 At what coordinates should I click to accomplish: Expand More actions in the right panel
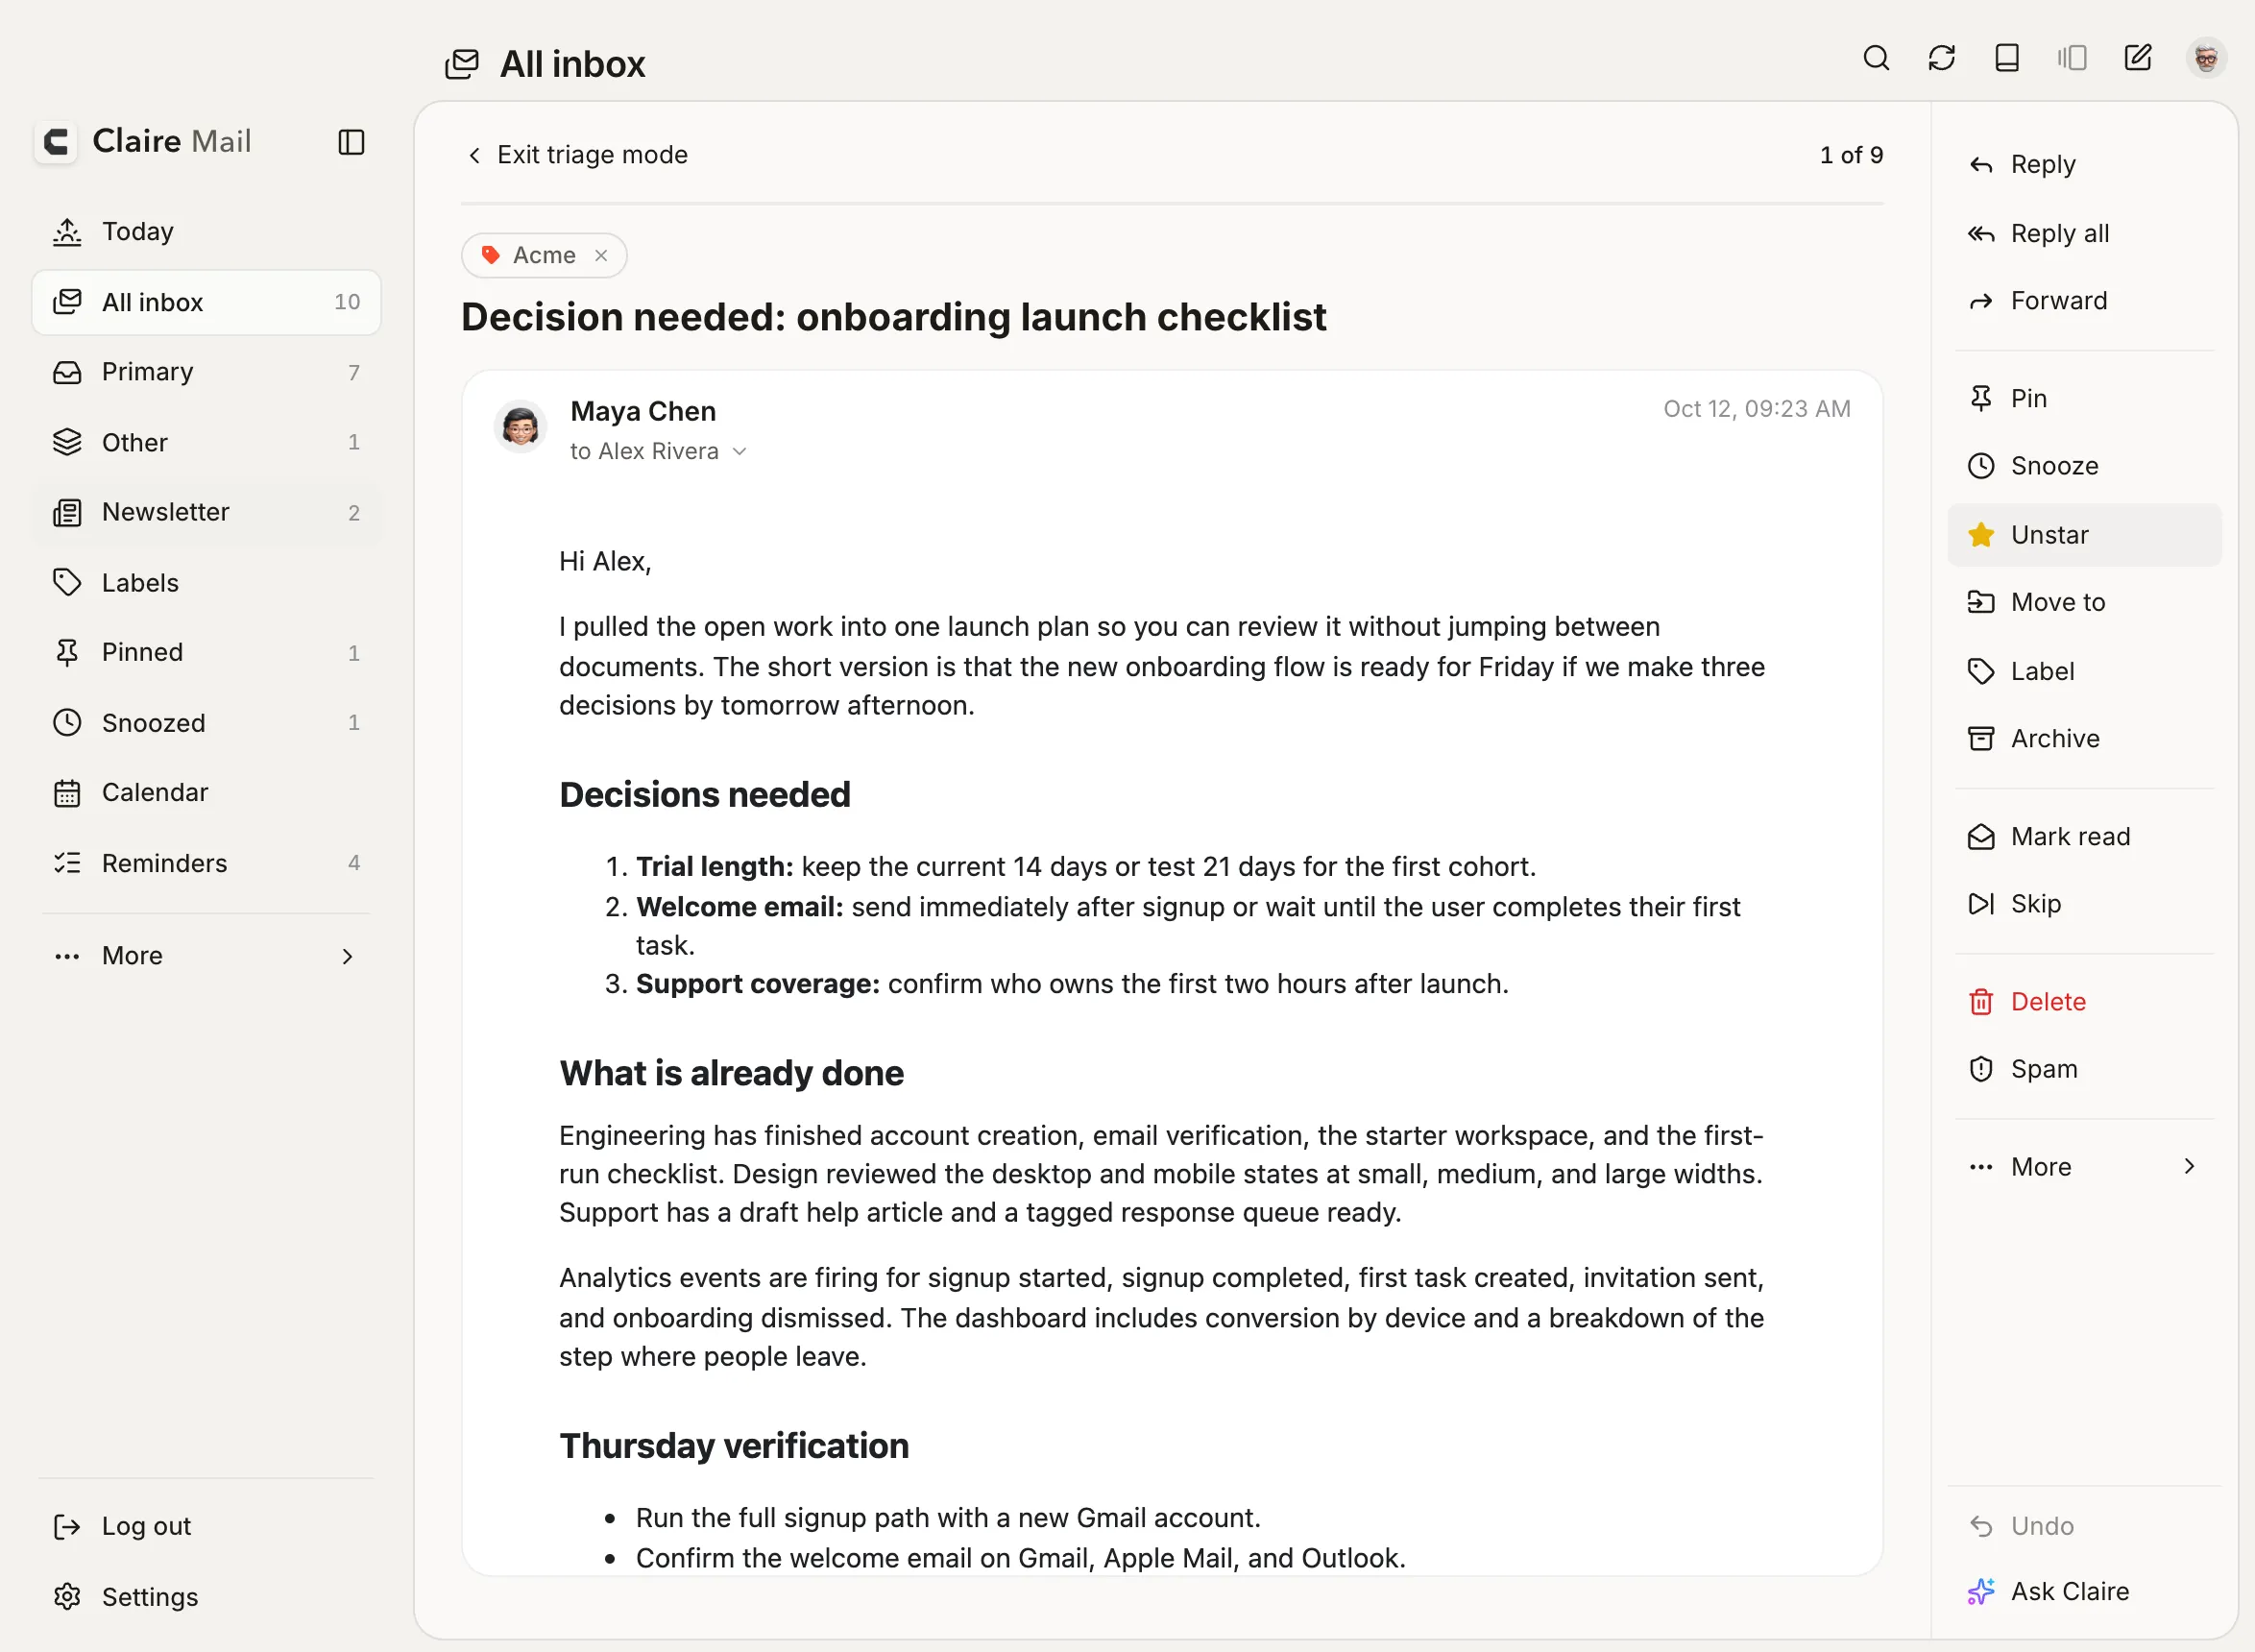click(x=2084, y=1167)
